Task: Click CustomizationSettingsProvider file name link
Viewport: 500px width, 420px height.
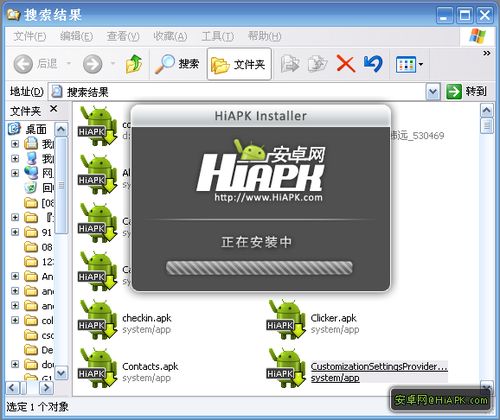Action: 379,366
